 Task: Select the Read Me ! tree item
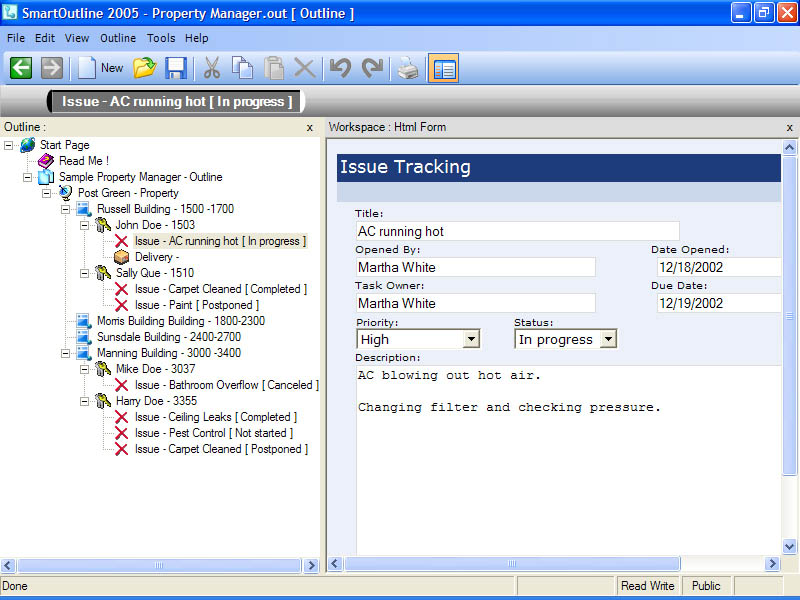click(x=84, y=161)
